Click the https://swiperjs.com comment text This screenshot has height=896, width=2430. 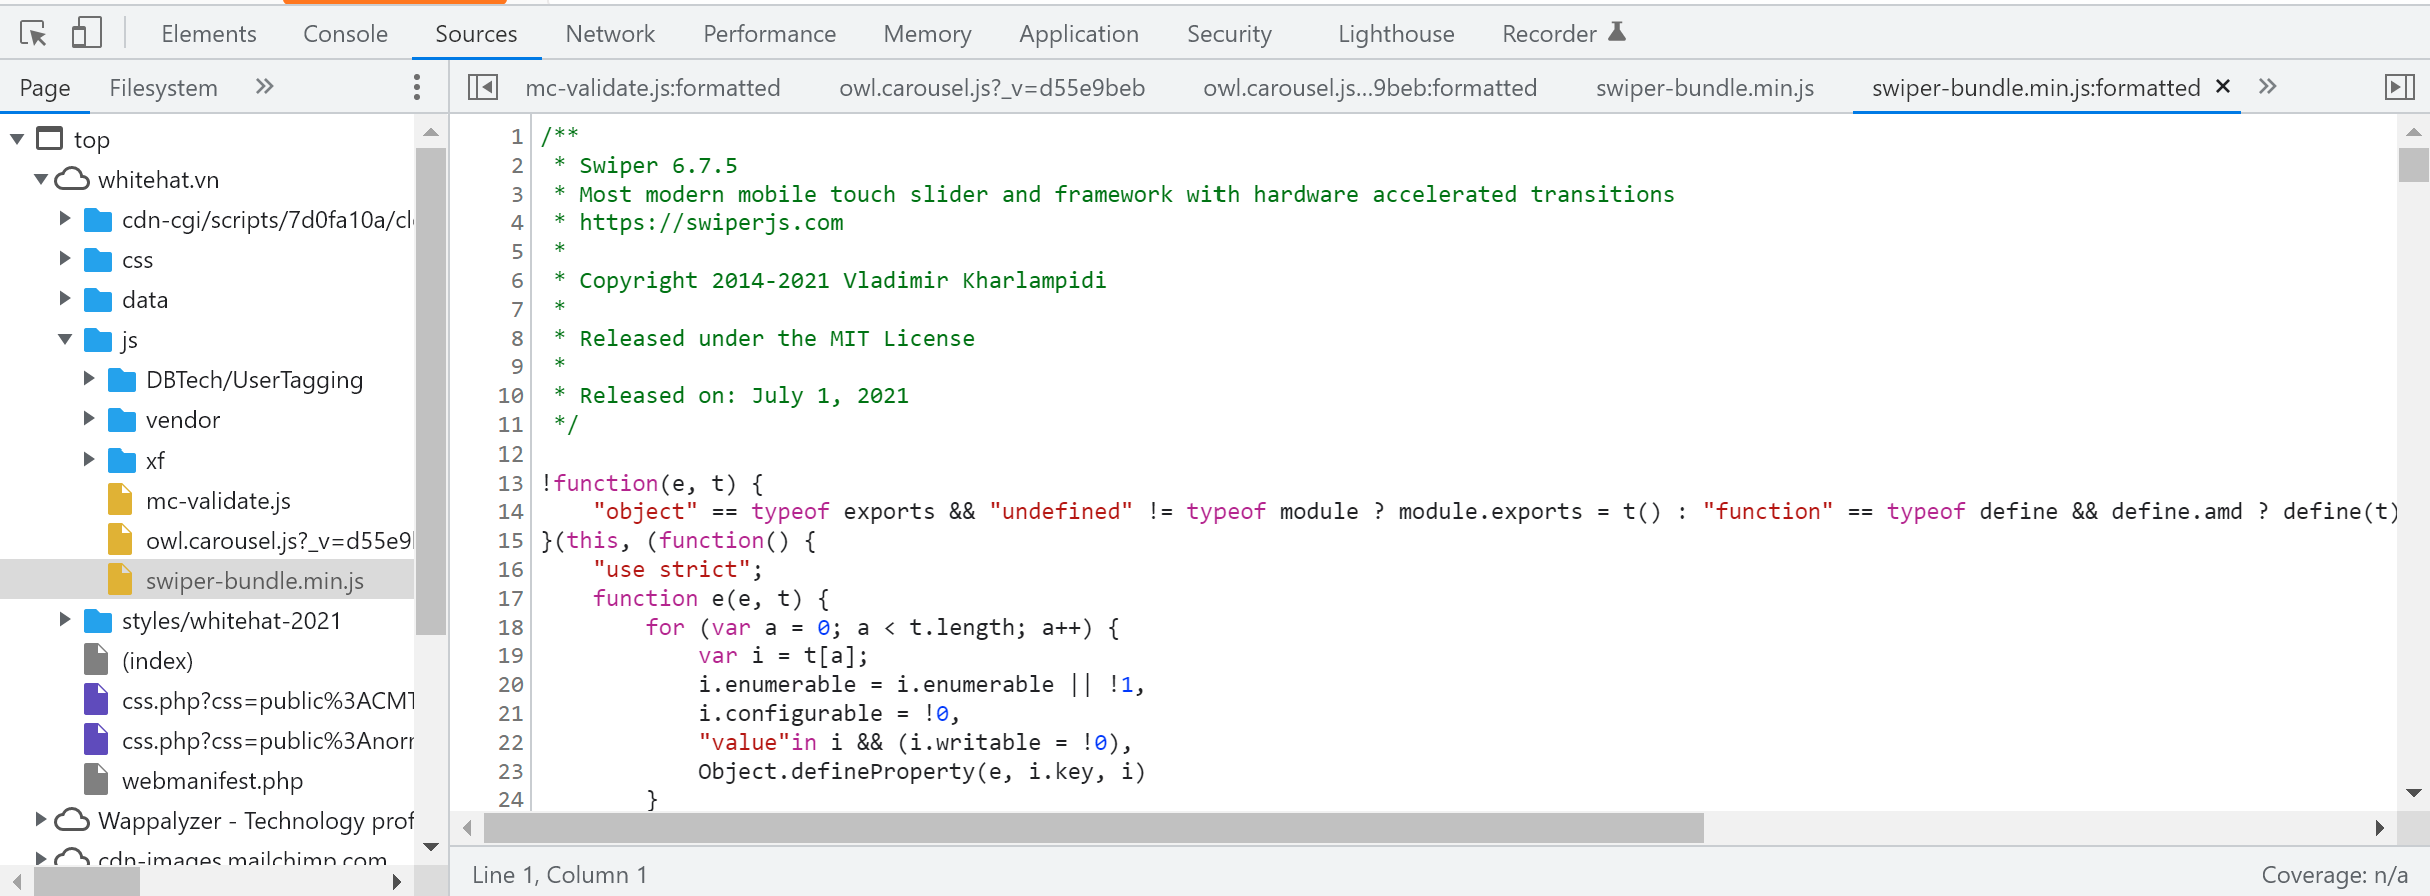(711, 223)
